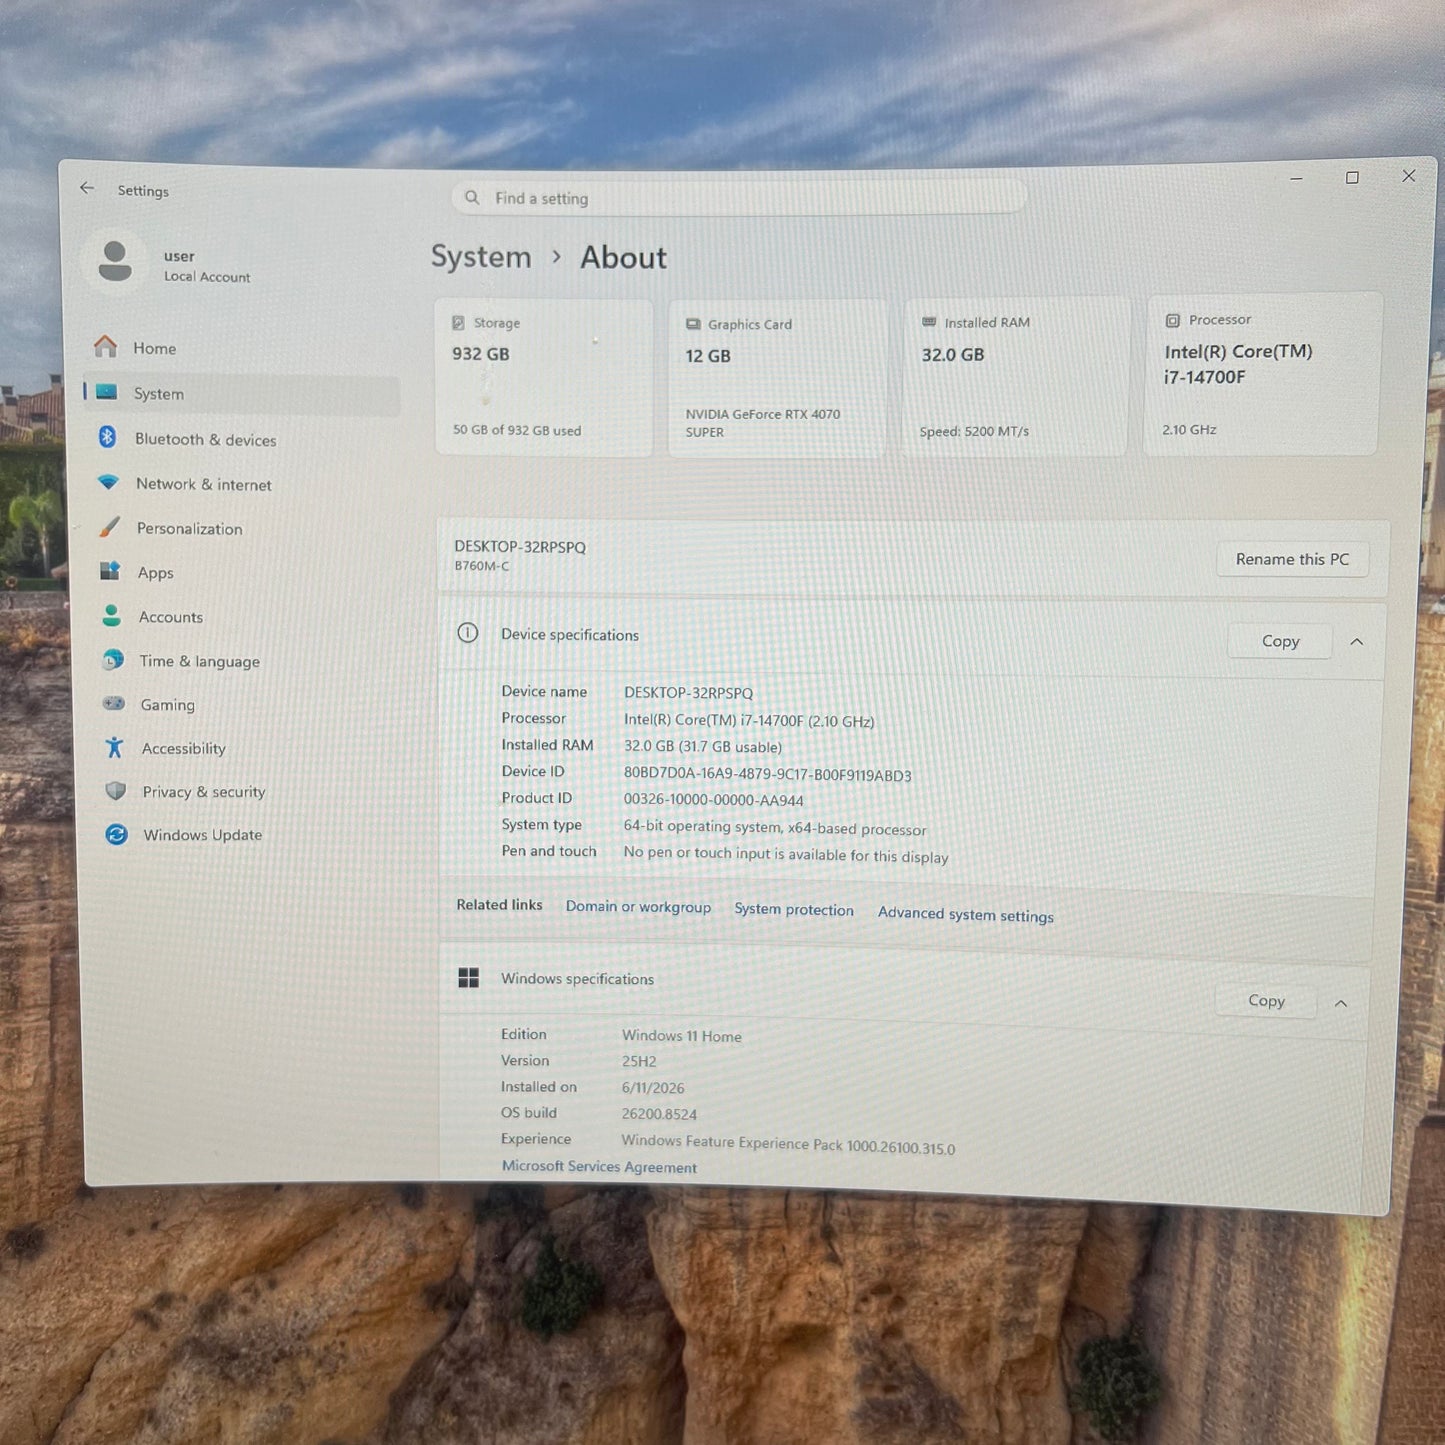Click the Personalization paintbrush icon
The width and height of the screenshot is (1445, 1445).
pos(109,527)
